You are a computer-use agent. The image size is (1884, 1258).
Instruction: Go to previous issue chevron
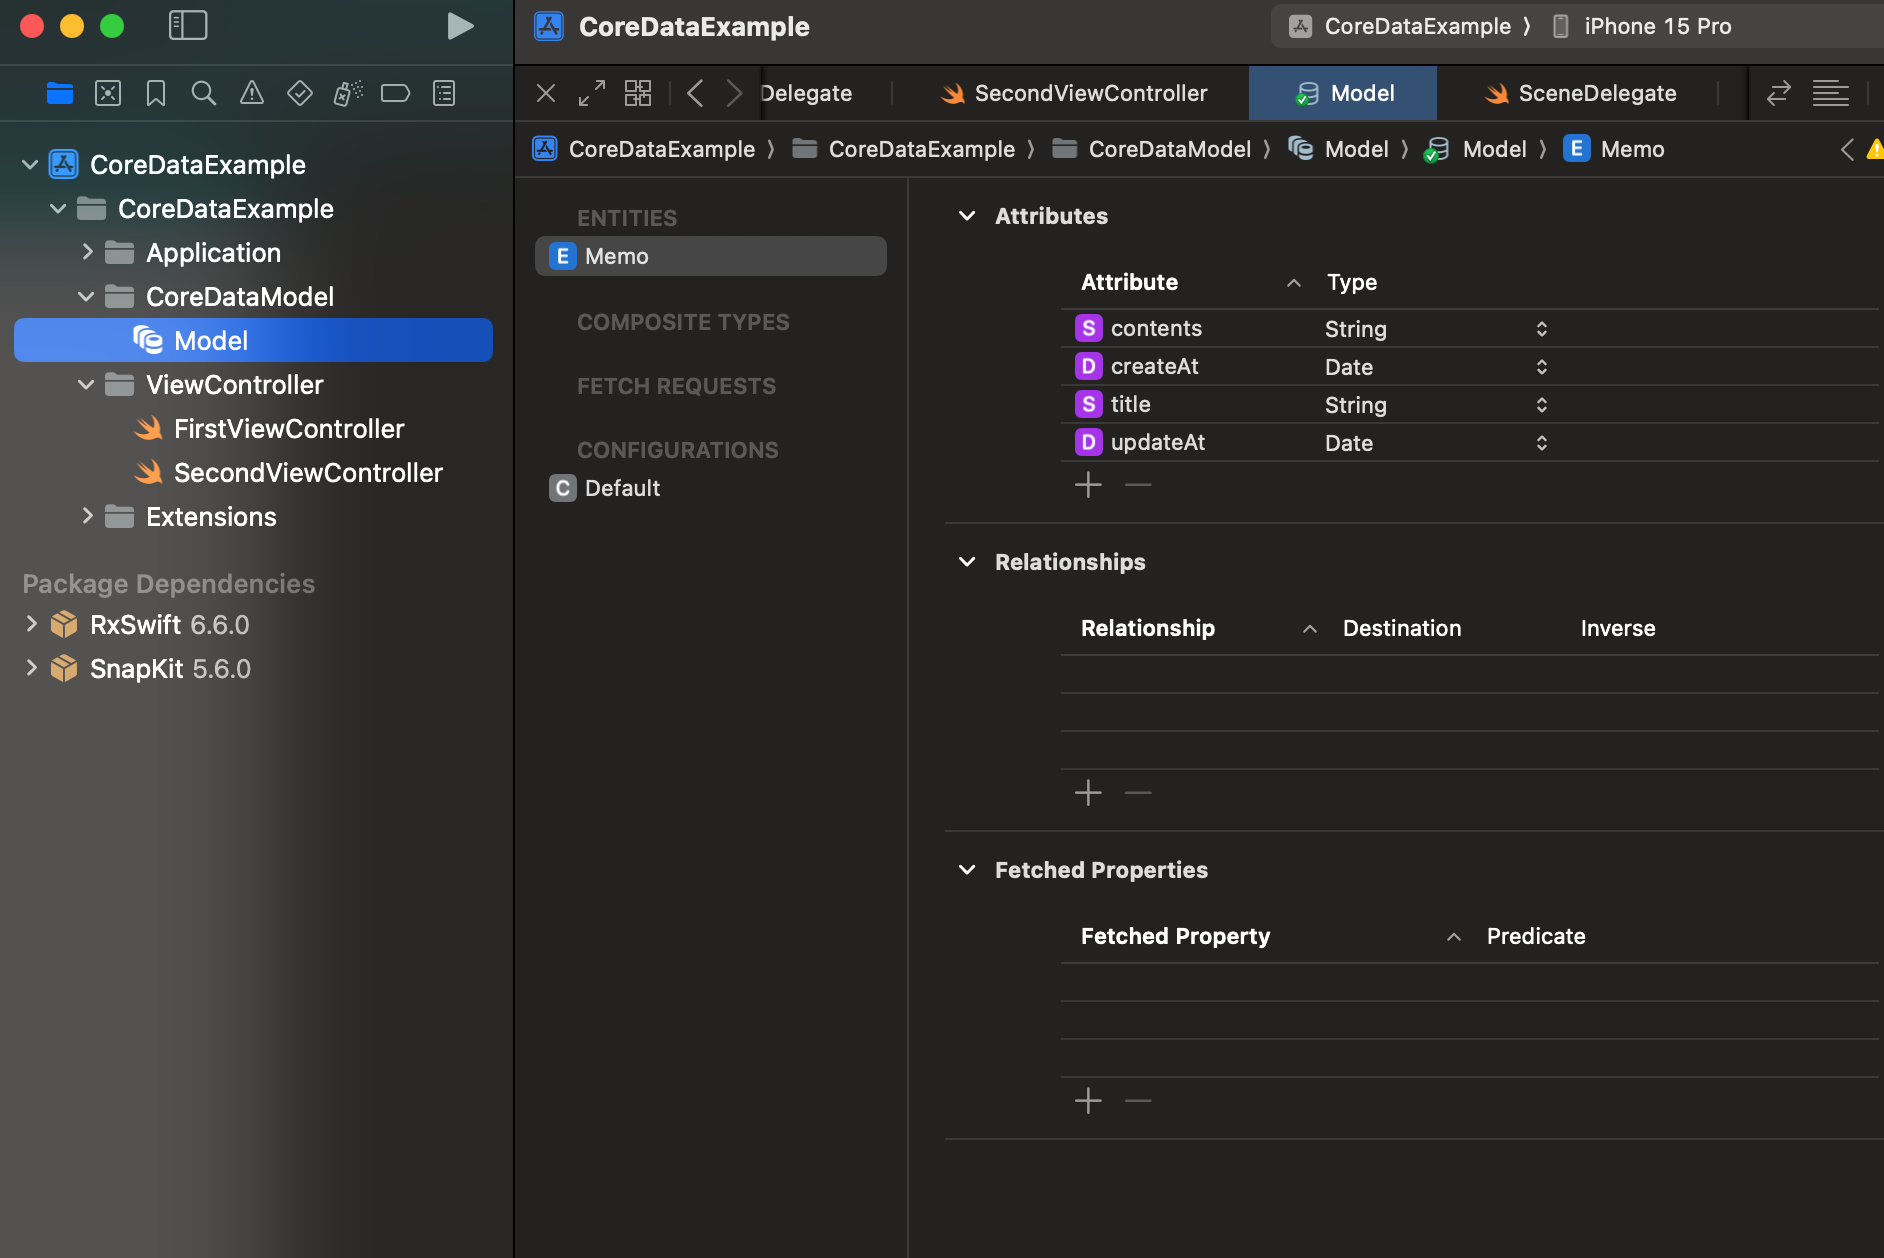(x=1847, y=149)
